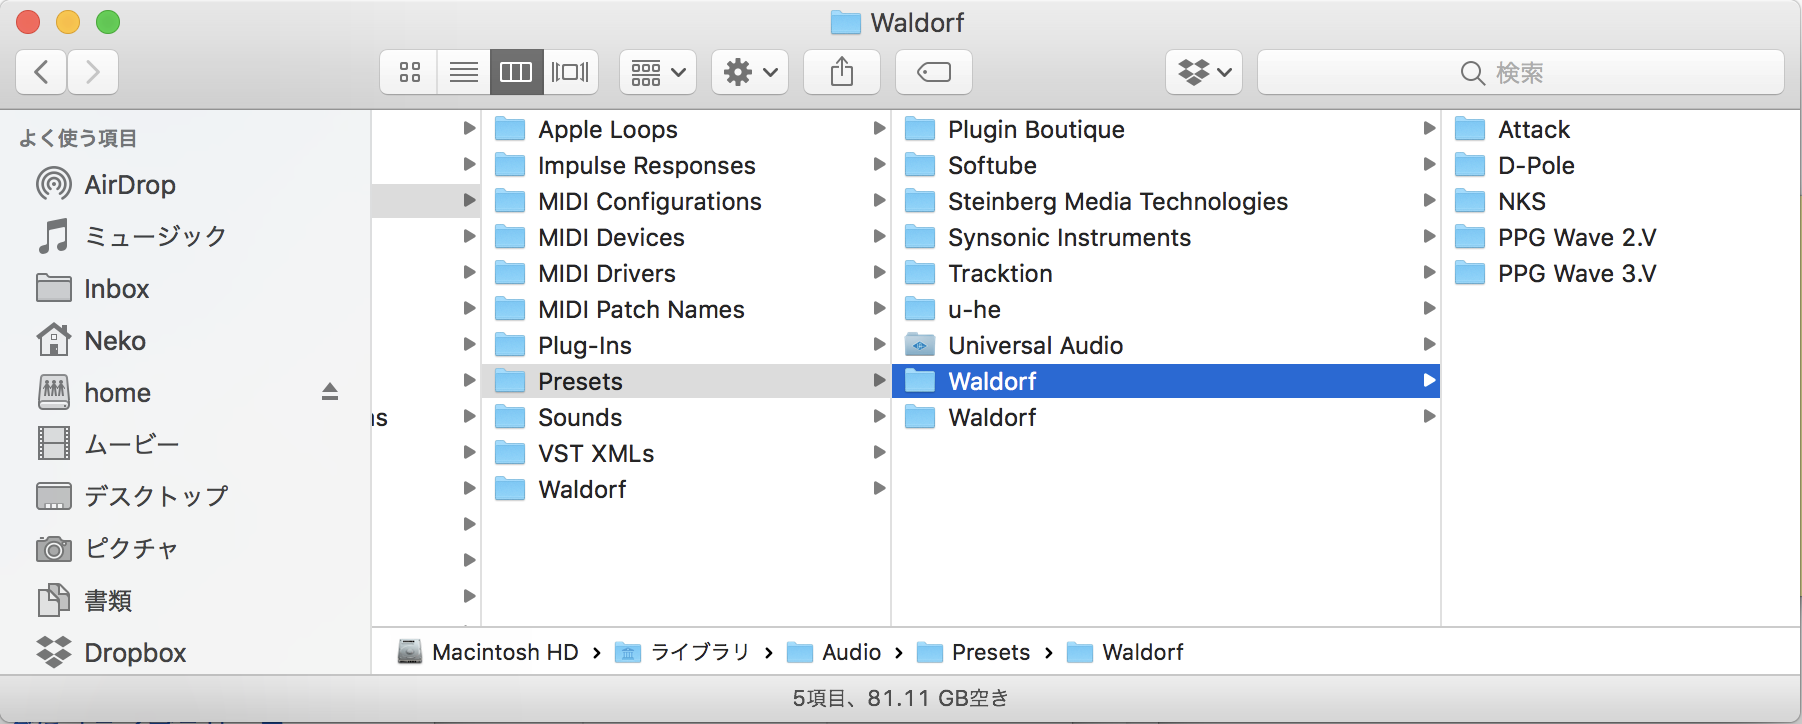Click in the search field
The height and width of the screenshot is (724, 1802).
click(x=1520, y=72)
